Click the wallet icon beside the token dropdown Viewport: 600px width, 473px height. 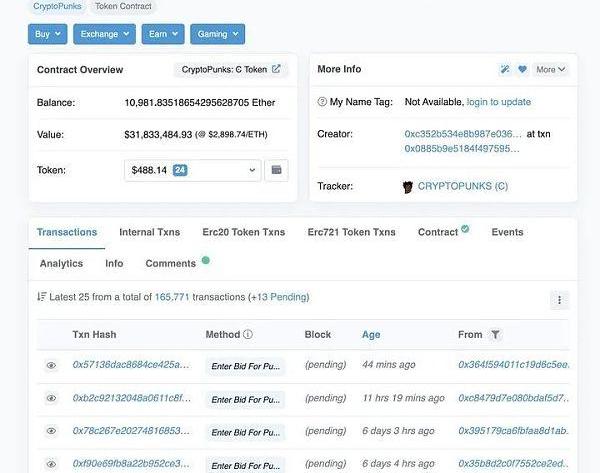pyautogui.click(x=277, y=170)
